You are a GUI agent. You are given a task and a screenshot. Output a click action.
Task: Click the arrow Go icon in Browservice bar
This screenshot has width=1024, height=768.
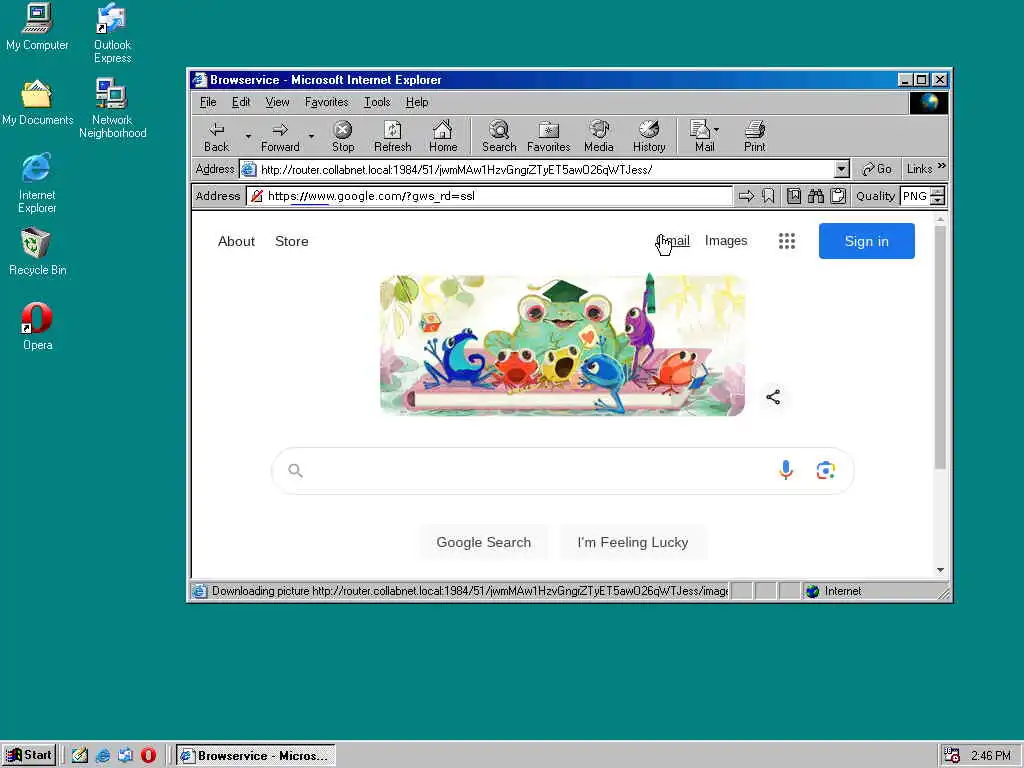click(x=746, y=196)
